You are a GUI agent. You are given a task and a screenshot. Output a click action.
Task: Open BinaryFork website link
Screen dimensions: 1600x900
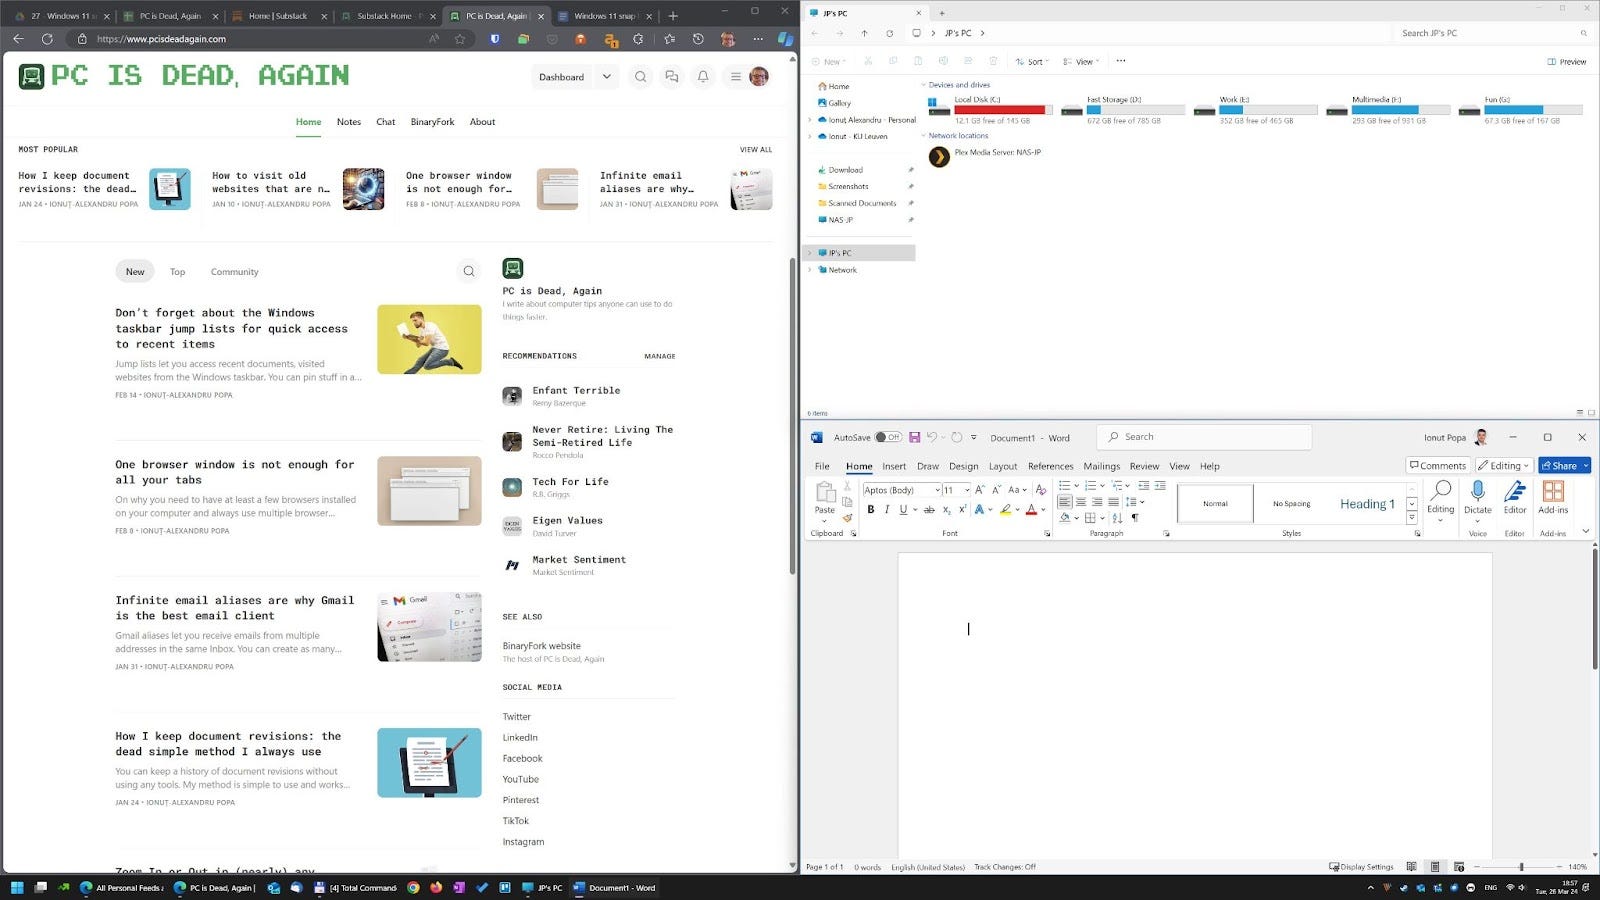pos(541,646)
